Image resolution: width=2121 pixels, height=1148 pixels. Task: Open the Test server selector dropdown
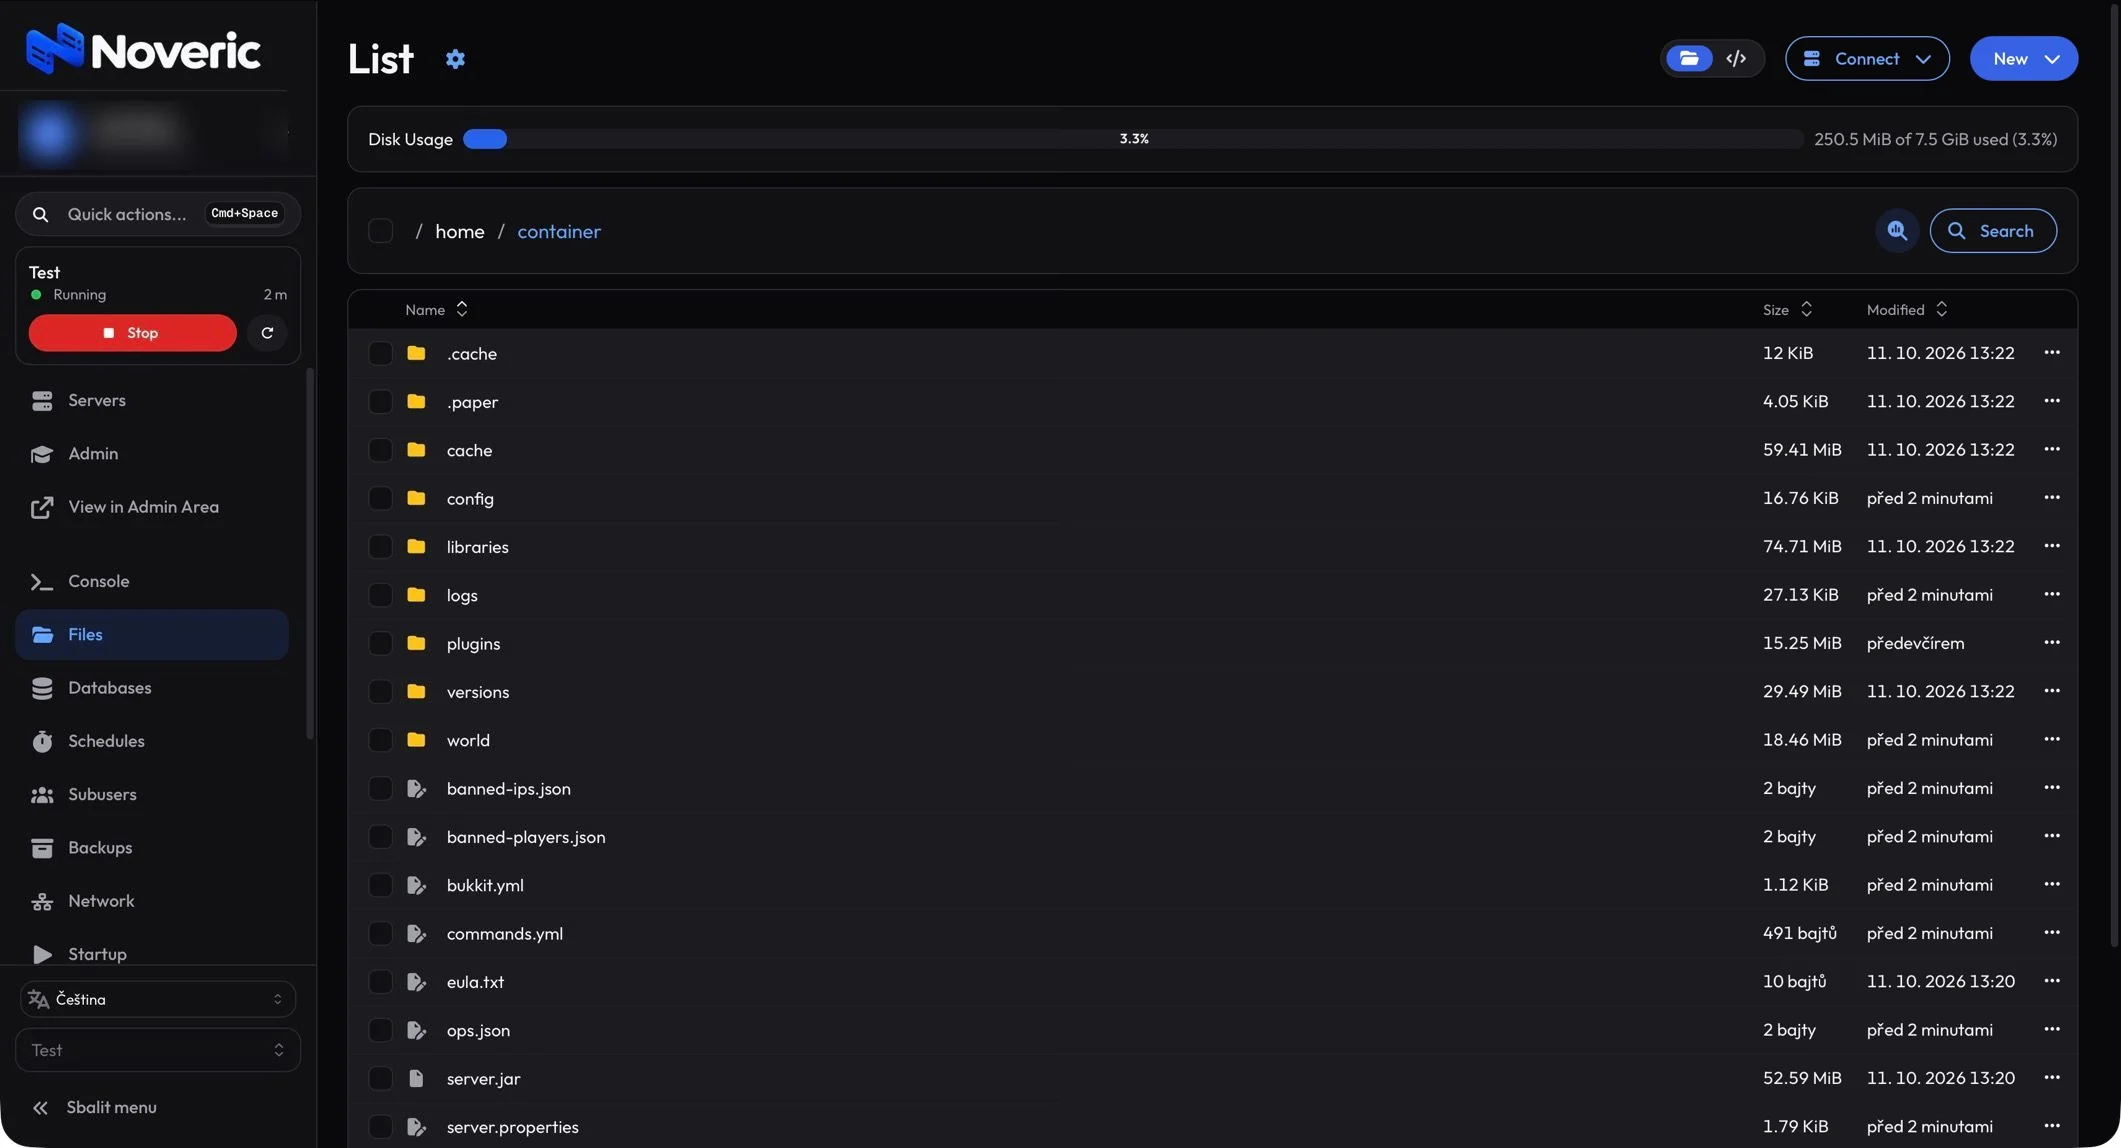(158, 1050)
